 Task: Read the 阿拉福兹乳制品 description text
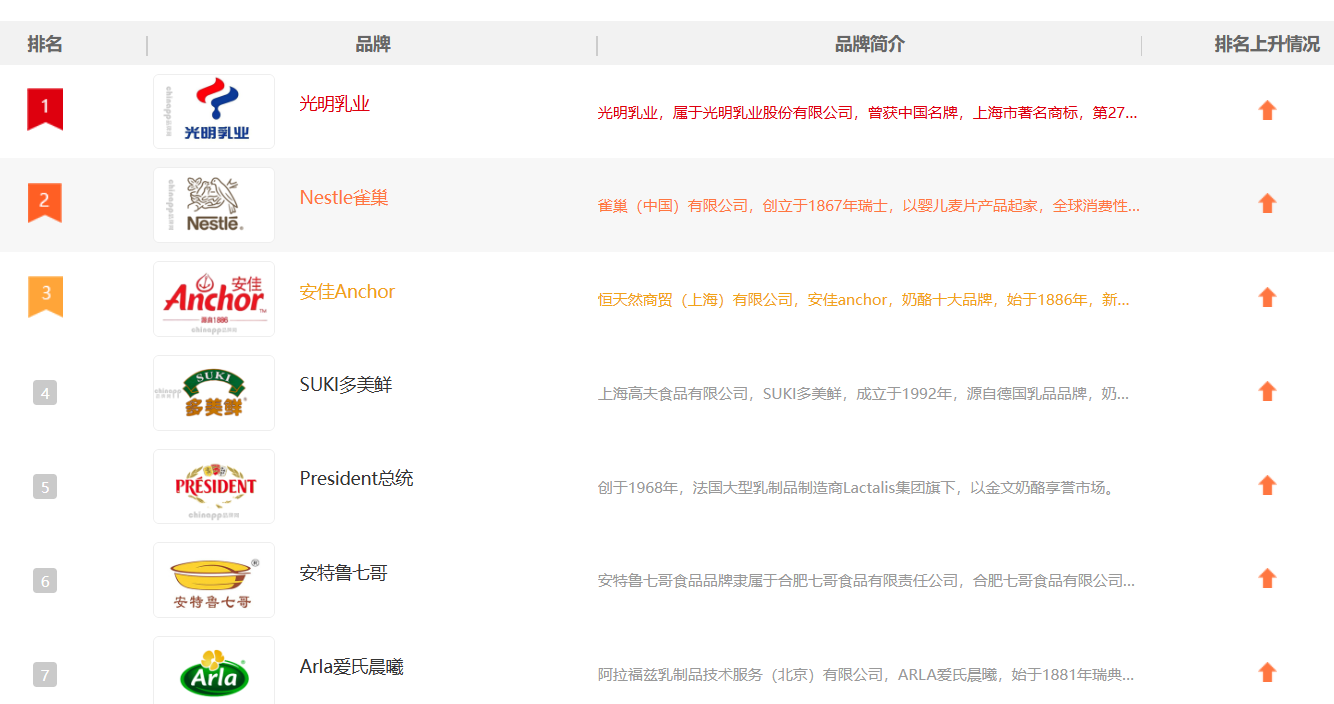[866, 675]
